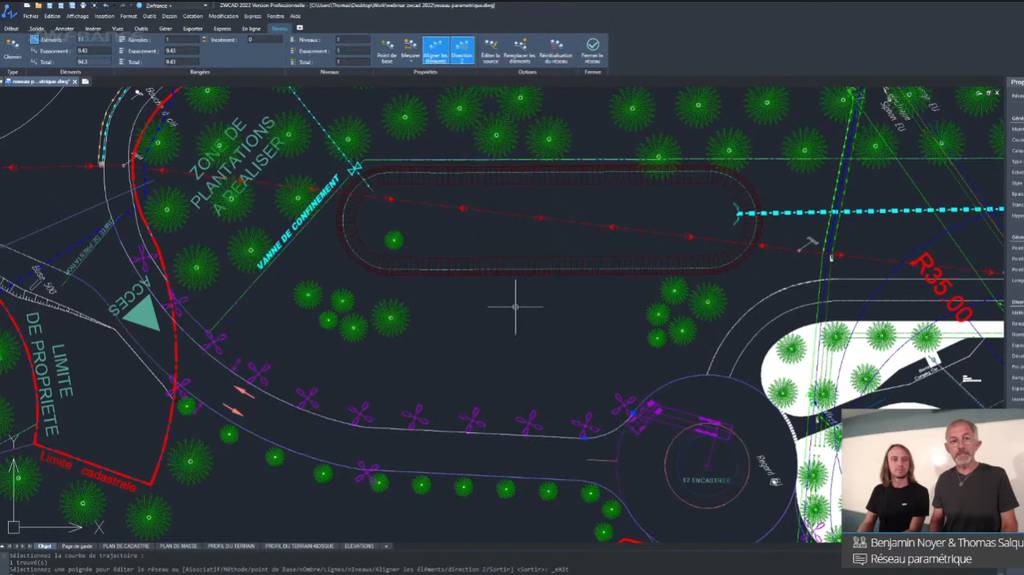Click the LIMITE DE PROPRIETE drawing text

[x=50, y=374]
